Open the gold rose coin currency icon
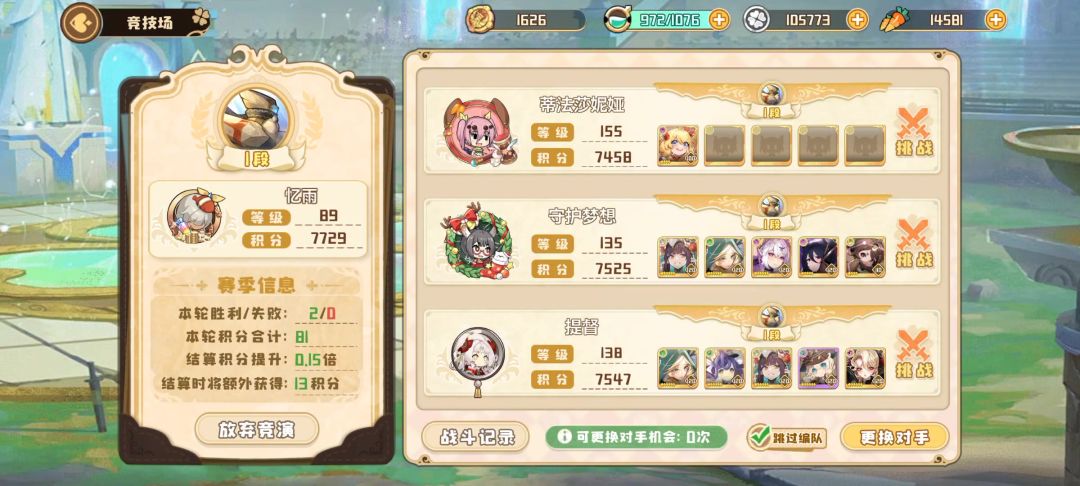Viewport: 1080px width, 486px height. click(x=479, y=20)
